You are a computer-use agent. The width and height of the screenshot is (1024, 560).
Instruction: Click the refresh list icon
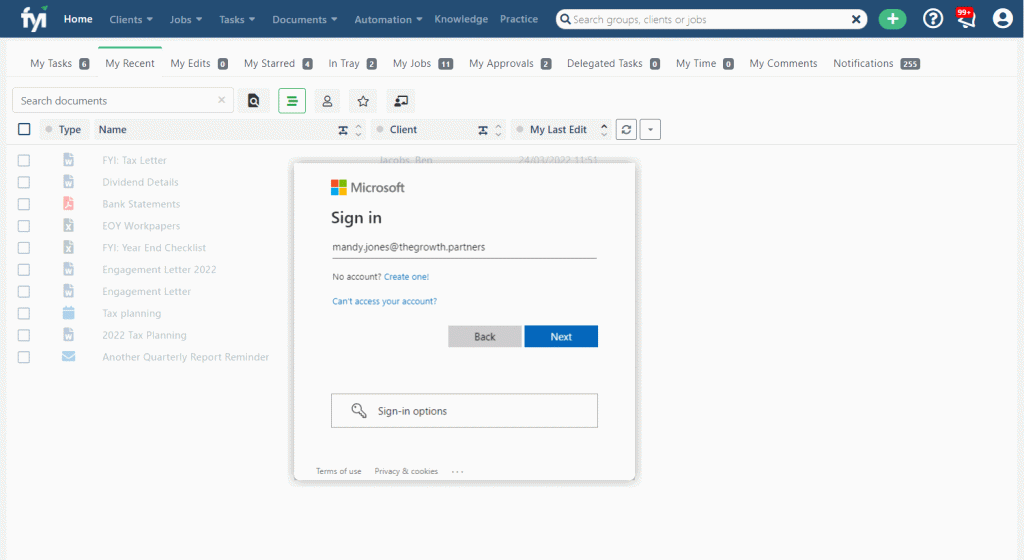pyautogui.click(x=626, y=129)
